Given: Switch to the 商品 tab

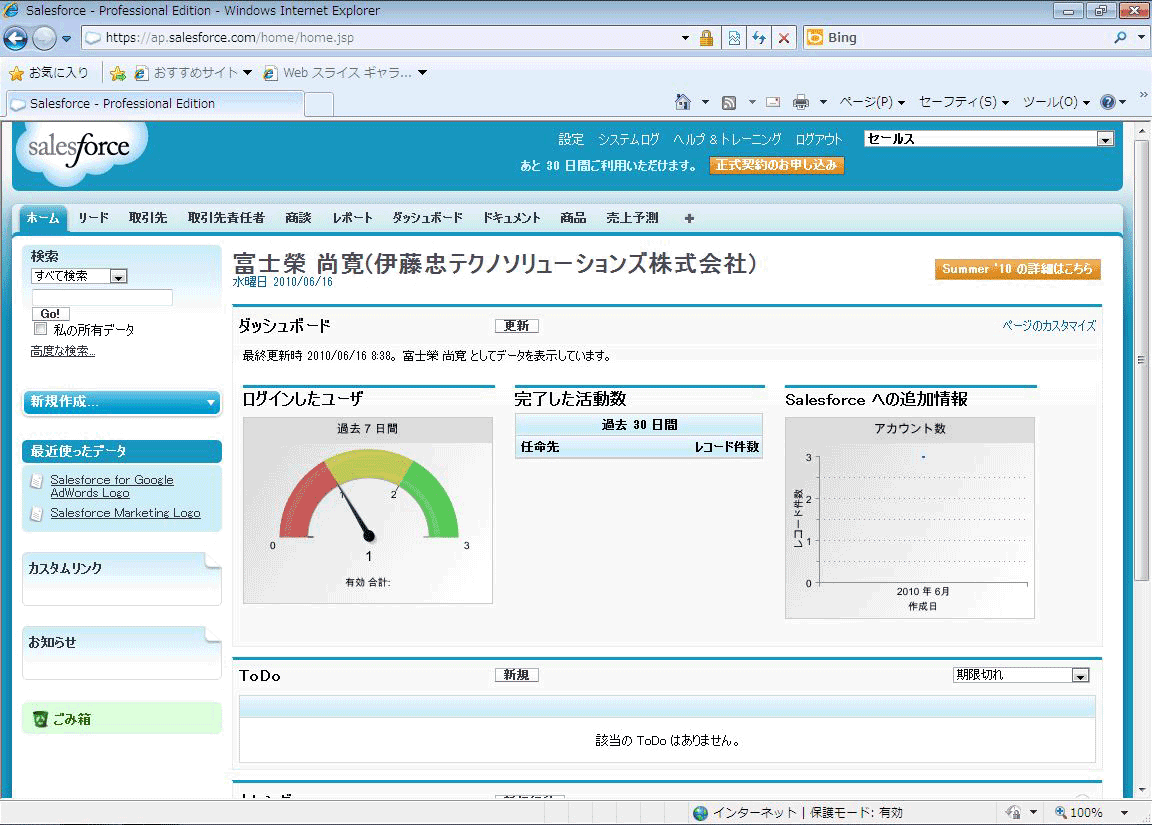Looking at the screenshot, I should (x=573, y=218).
